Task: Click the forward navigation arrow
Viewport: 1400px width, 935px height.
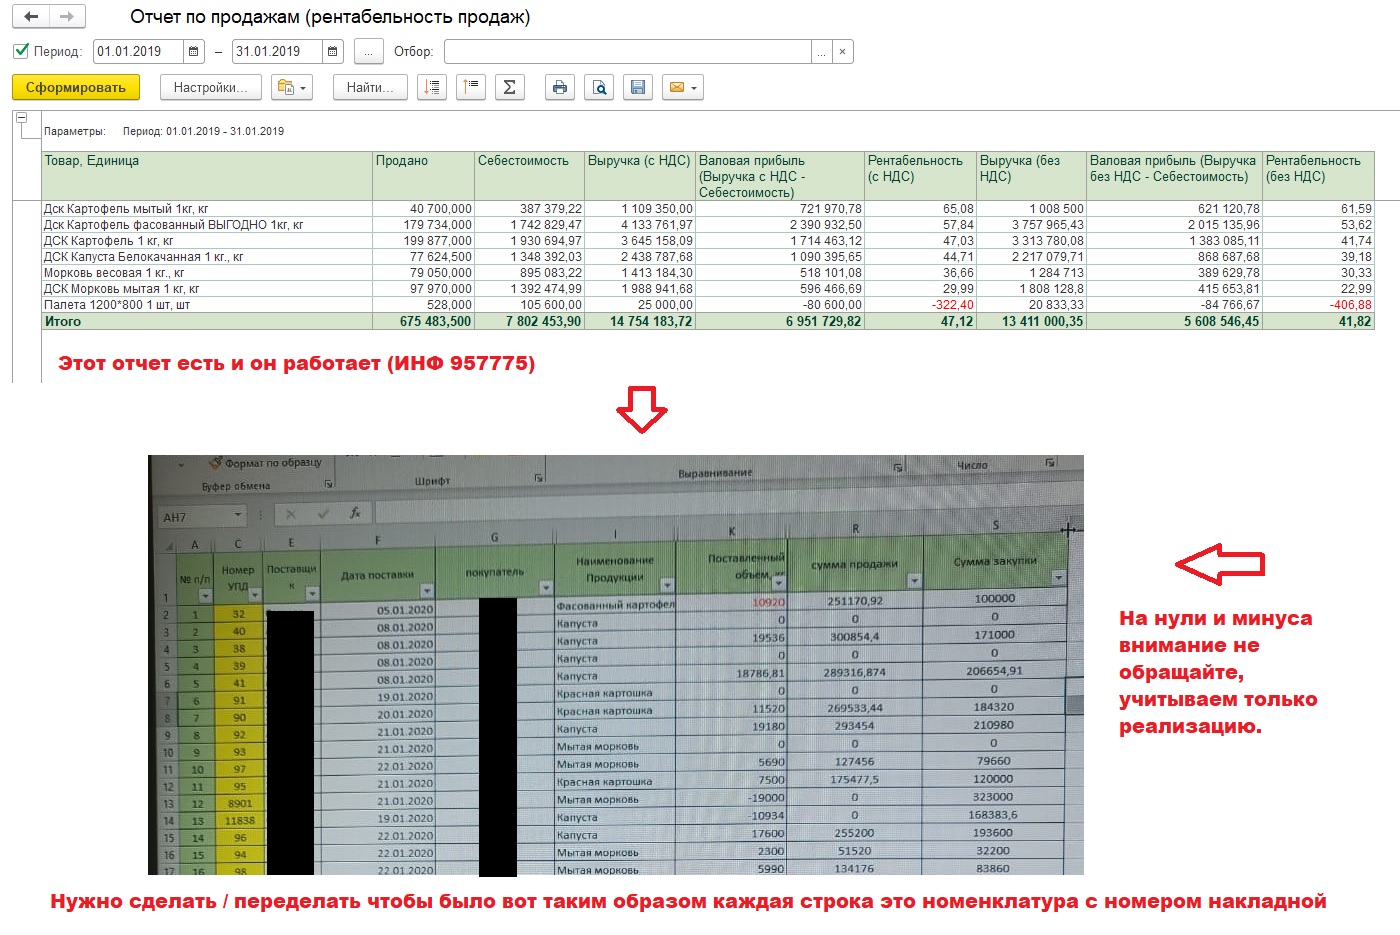Action: pos(67,16)
